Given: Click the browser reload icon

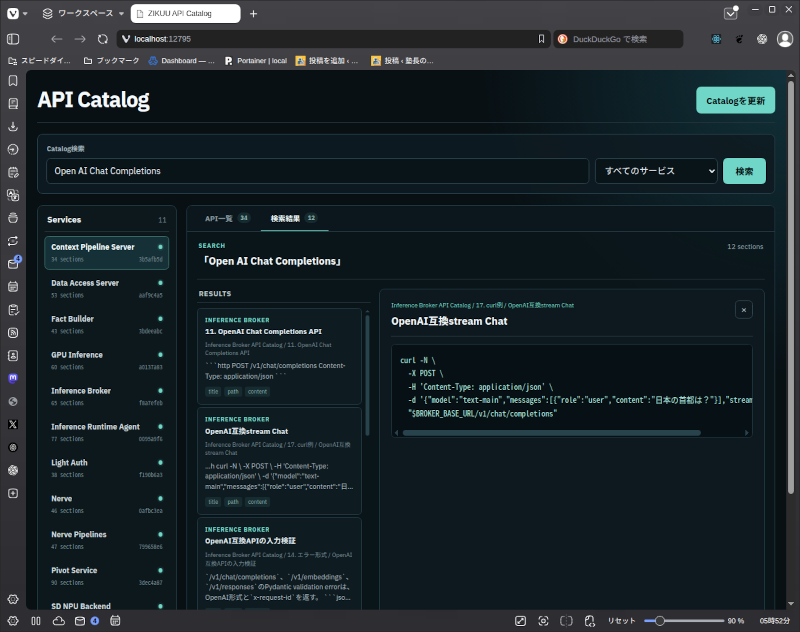Looking at the screenshot, I should pos(103,39).
